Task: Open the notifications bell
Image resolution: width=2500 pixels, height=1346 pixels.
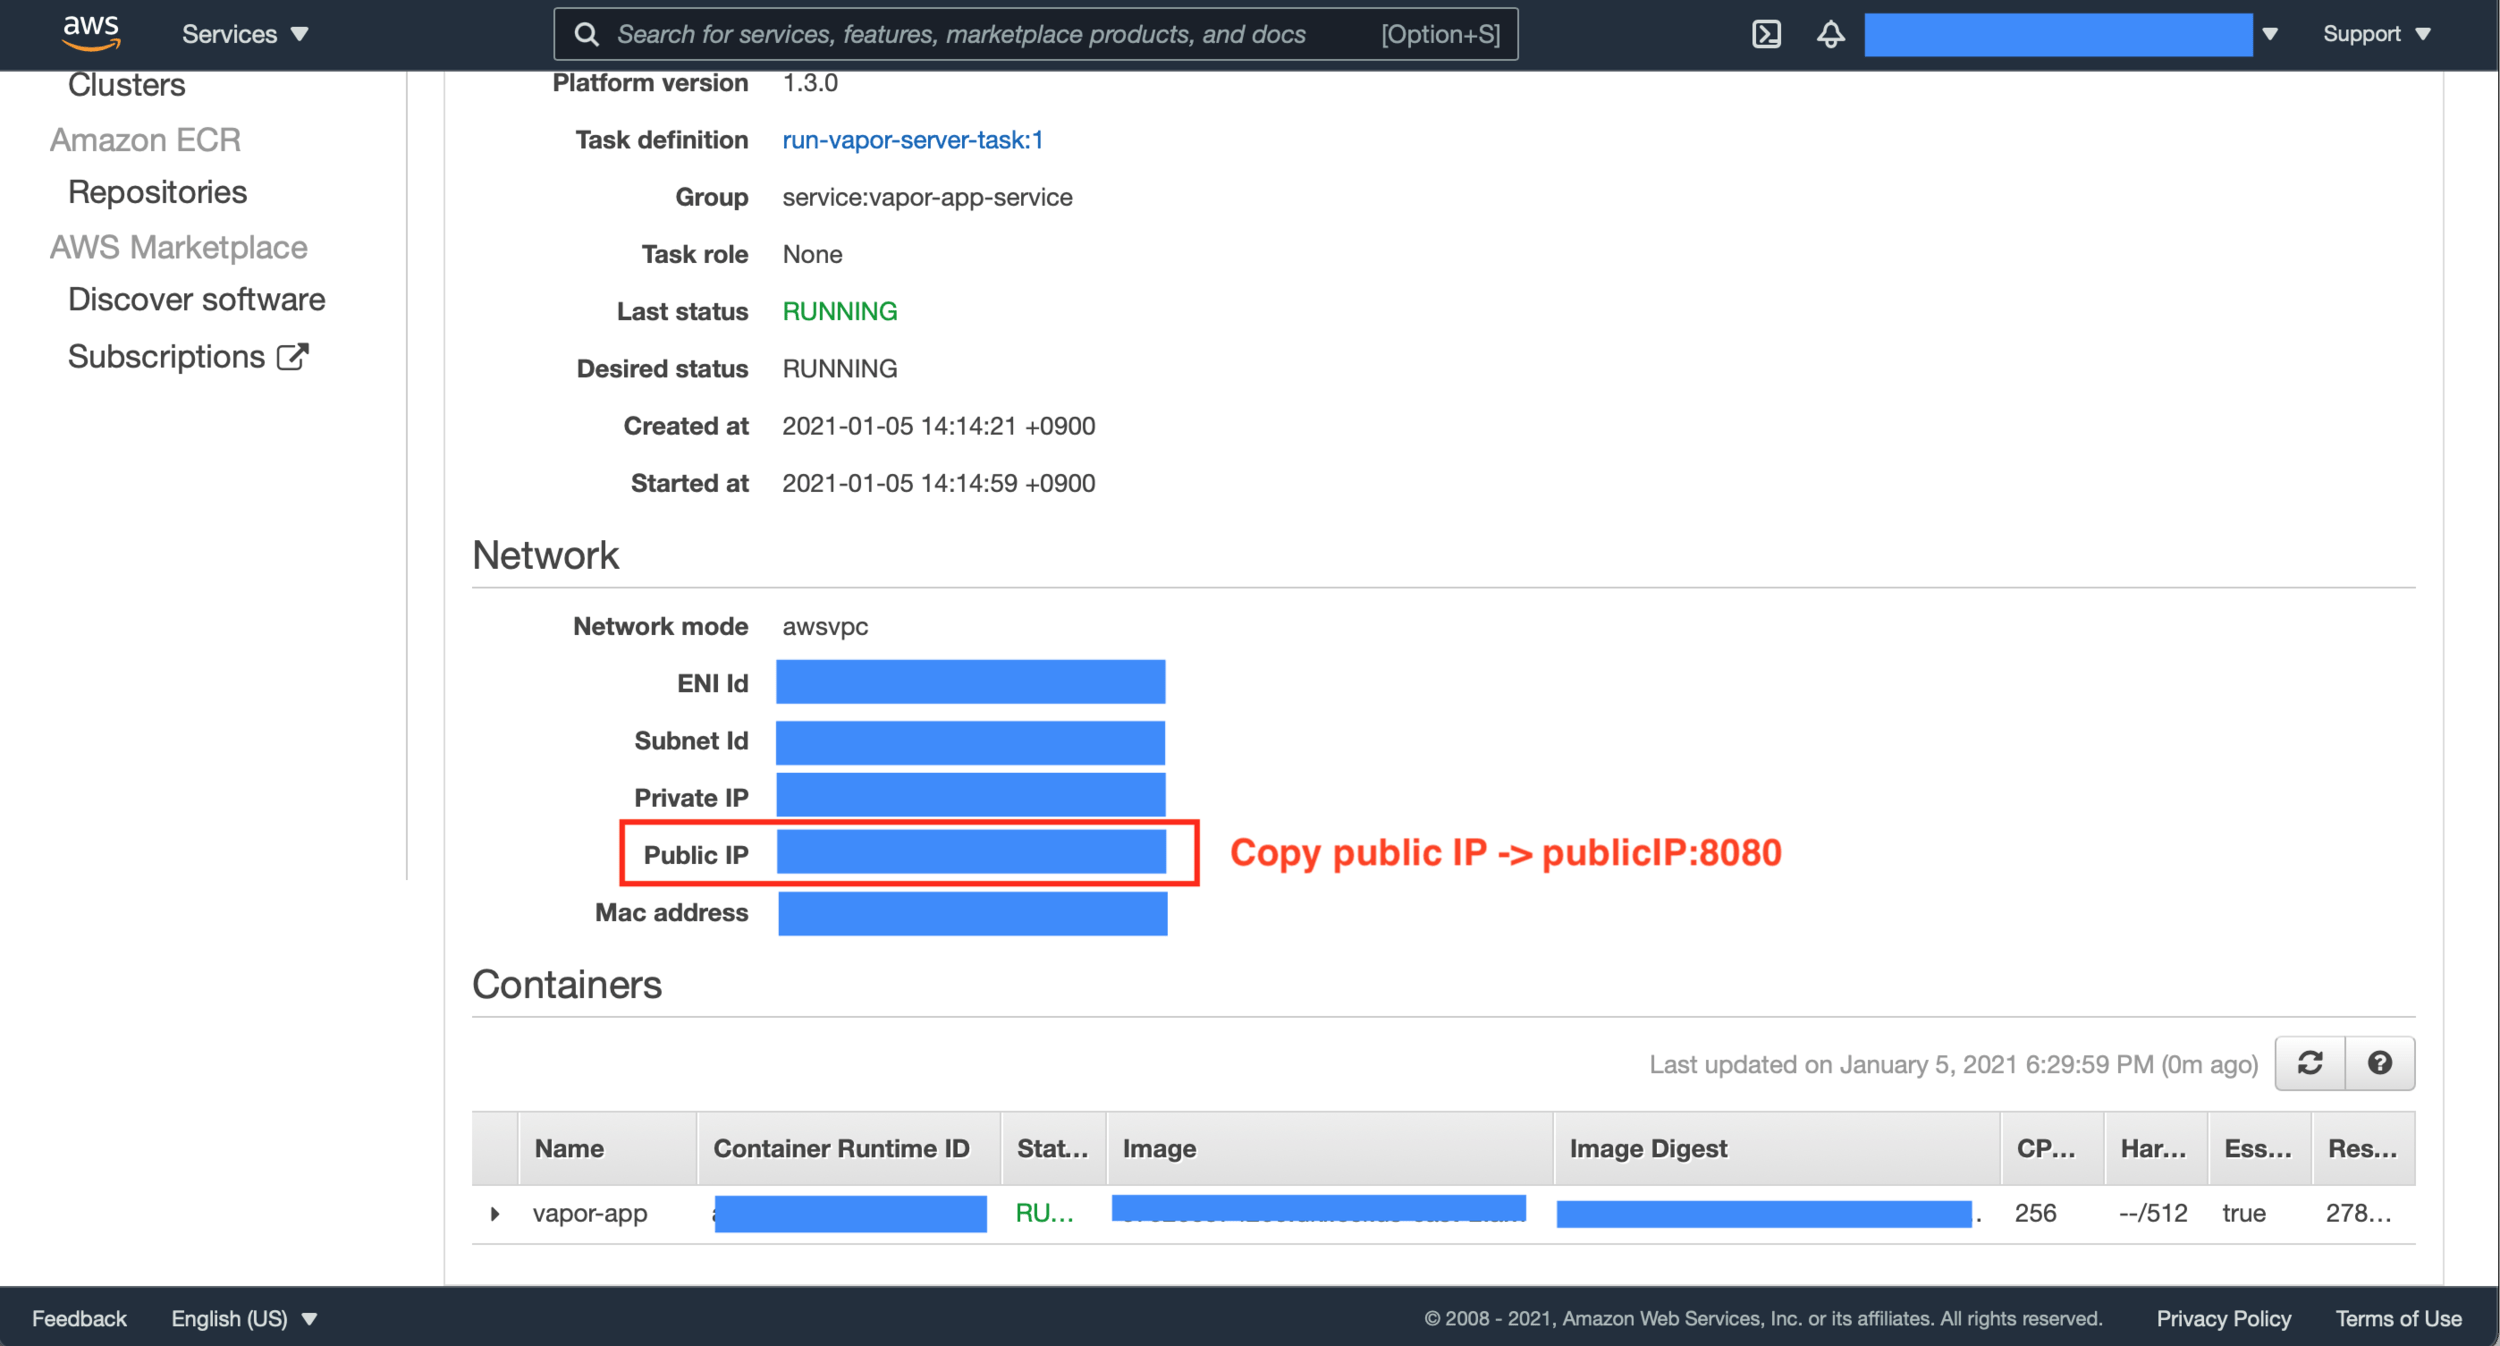Action: (x=1830, y=34)
